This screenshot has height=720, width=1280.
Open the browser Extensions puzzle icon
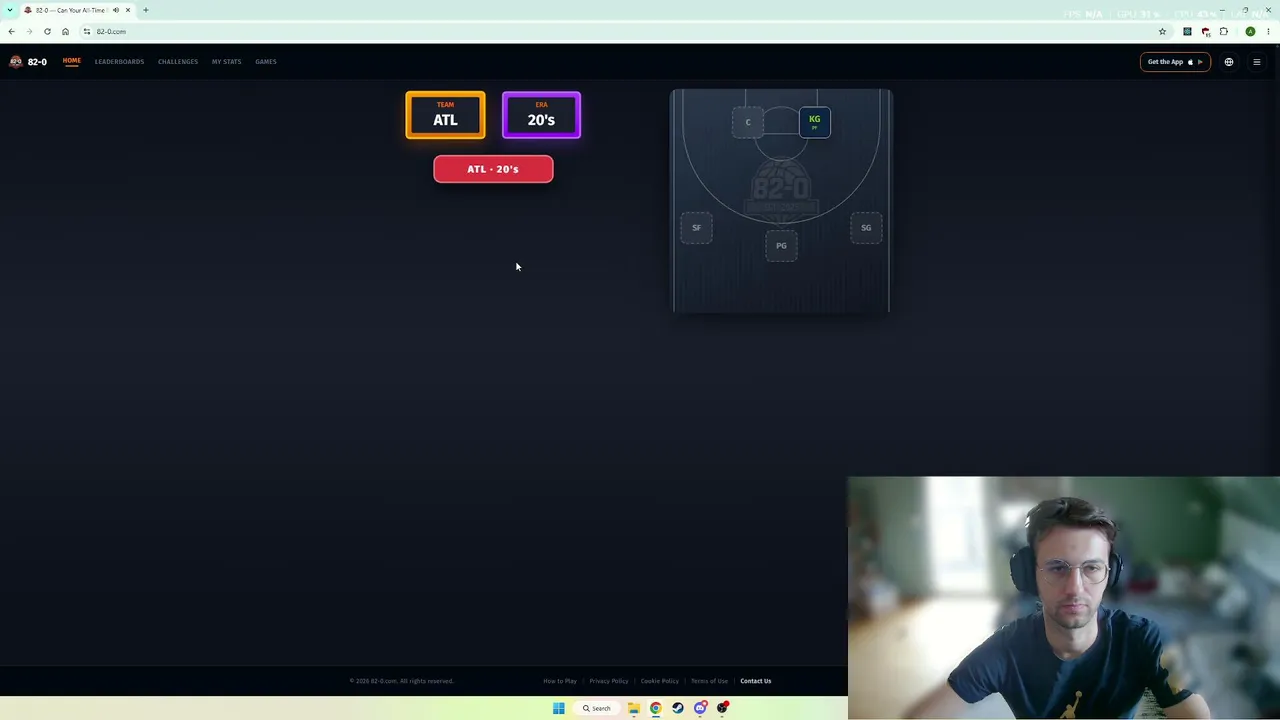1223,31
